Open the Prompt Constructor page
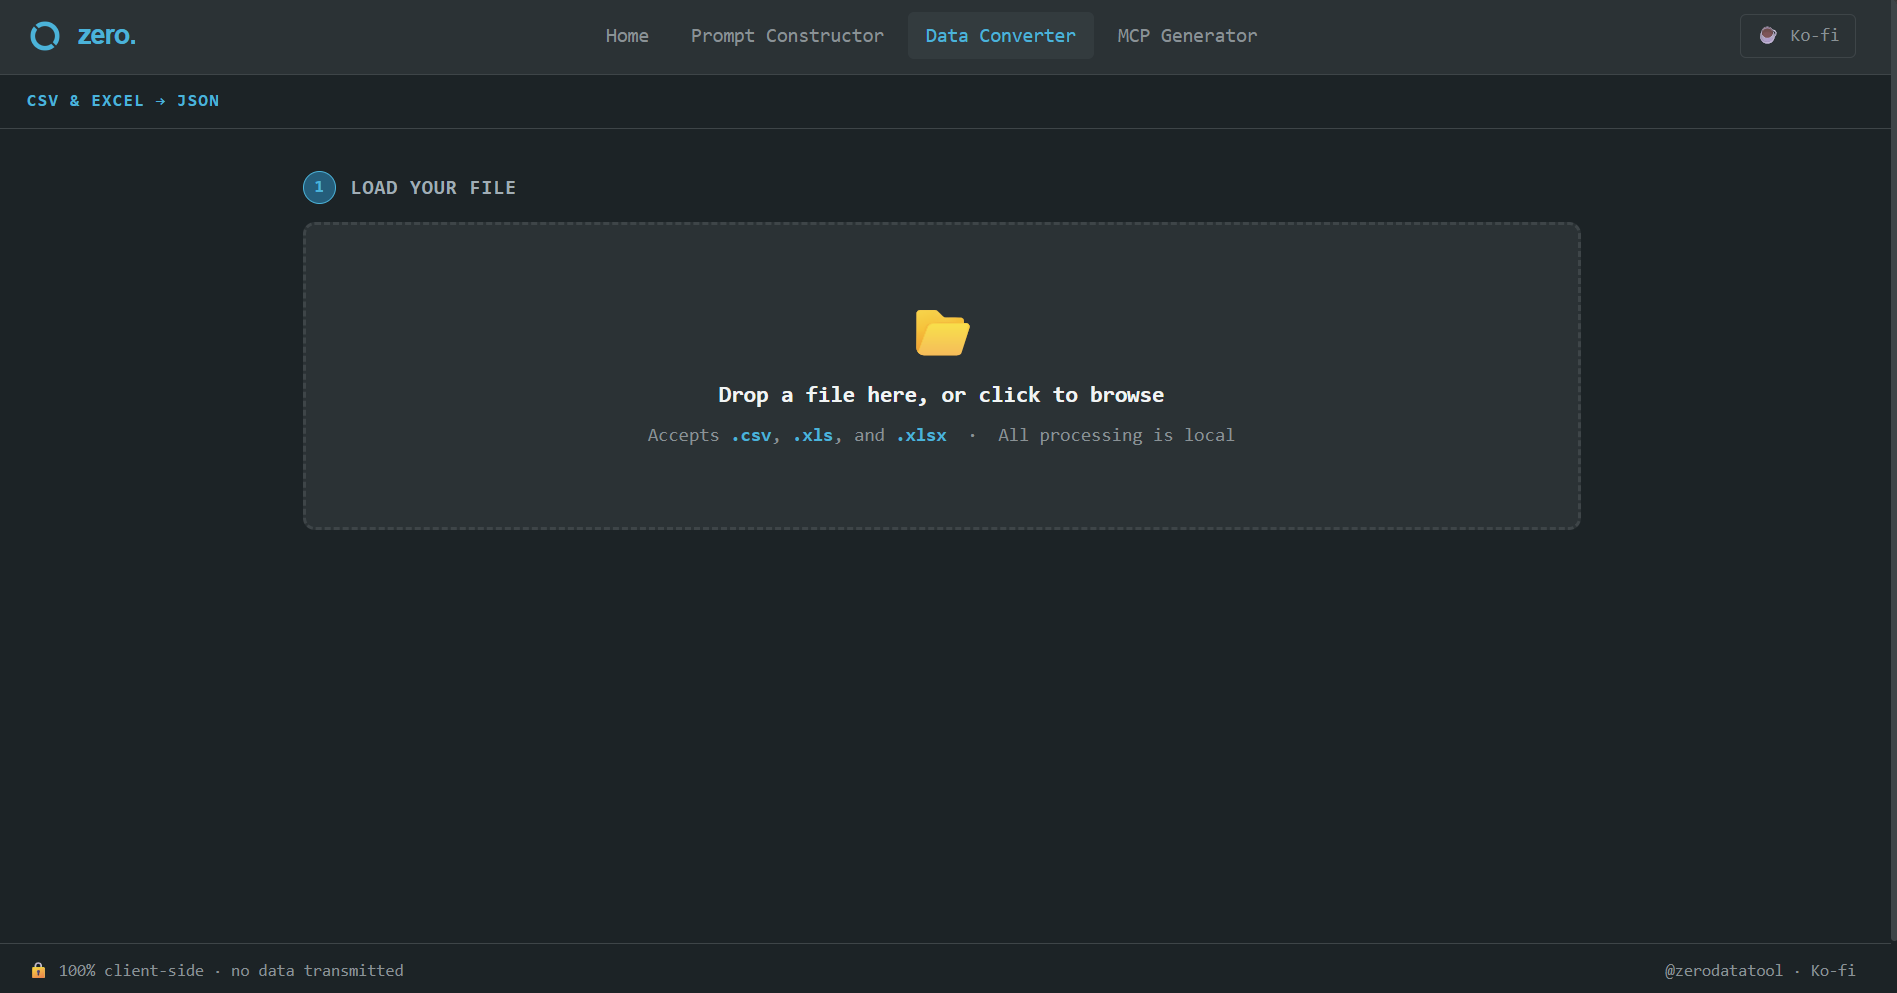This screenshot has width=1897, height=993. coord(787,36)
